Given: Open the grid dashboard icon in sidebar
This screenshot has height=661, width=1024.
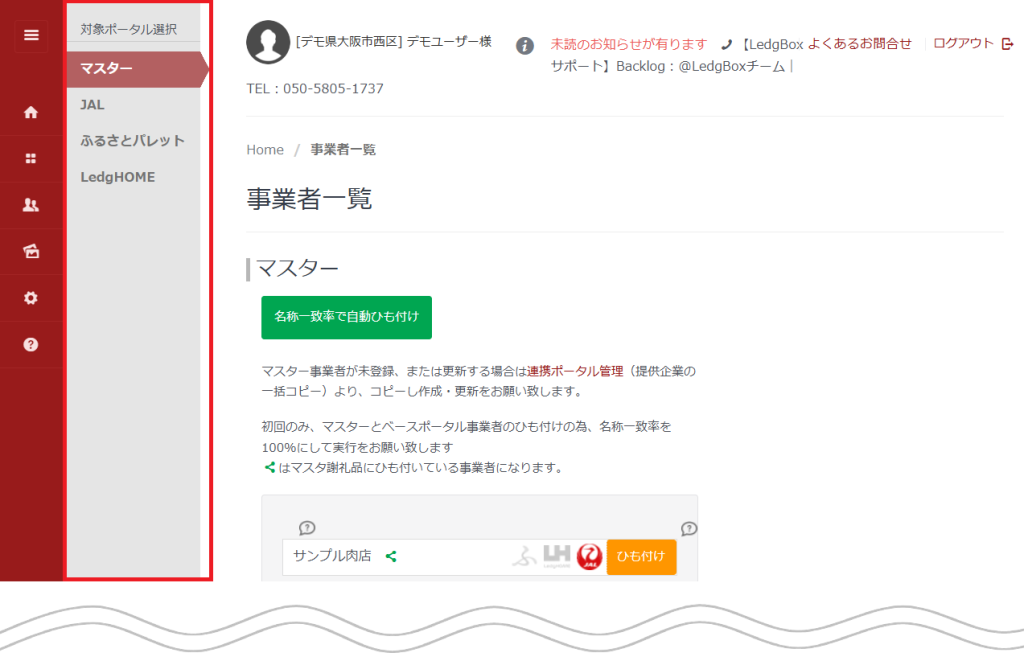Looking at the screenshot, I should [x=31, y=158].
